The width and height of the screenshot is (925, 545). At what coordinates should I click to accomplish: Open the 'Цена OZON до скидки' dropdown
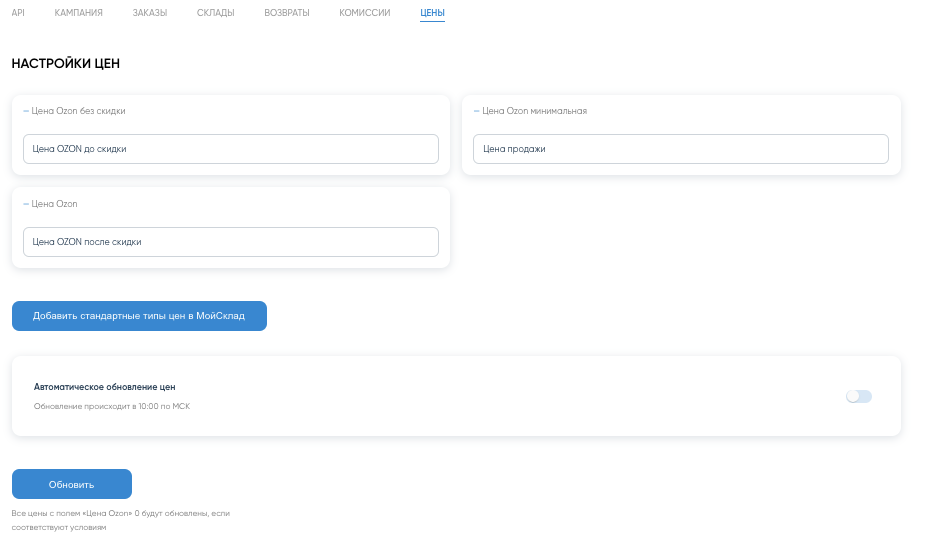tap(231, 149)
